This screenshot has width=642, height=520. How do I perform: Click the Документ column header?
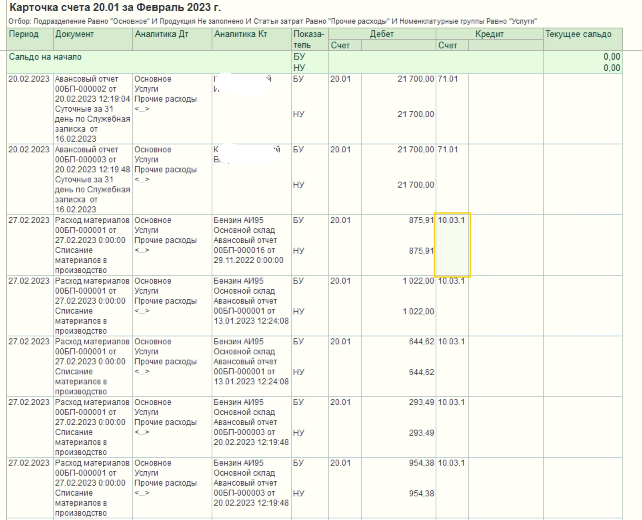[76, 34]
